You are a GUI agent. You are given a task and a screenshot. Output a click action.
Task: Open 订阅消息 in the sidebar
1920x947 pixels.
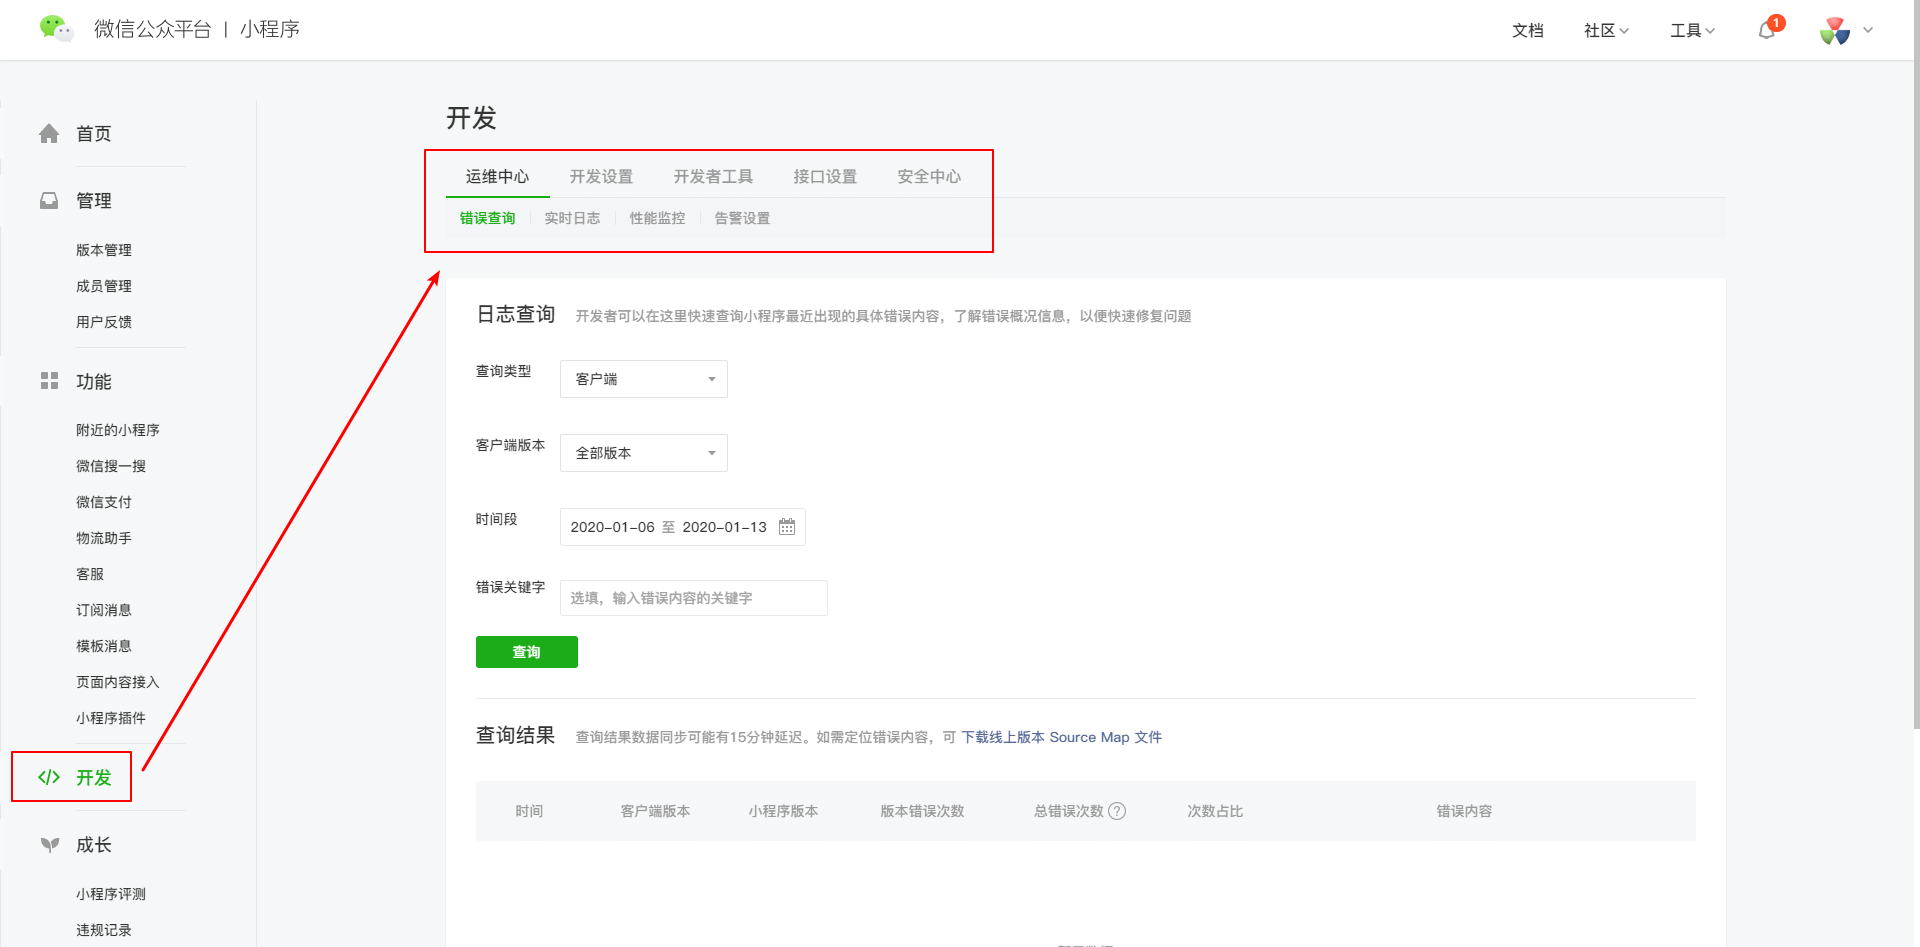(104, 610)
